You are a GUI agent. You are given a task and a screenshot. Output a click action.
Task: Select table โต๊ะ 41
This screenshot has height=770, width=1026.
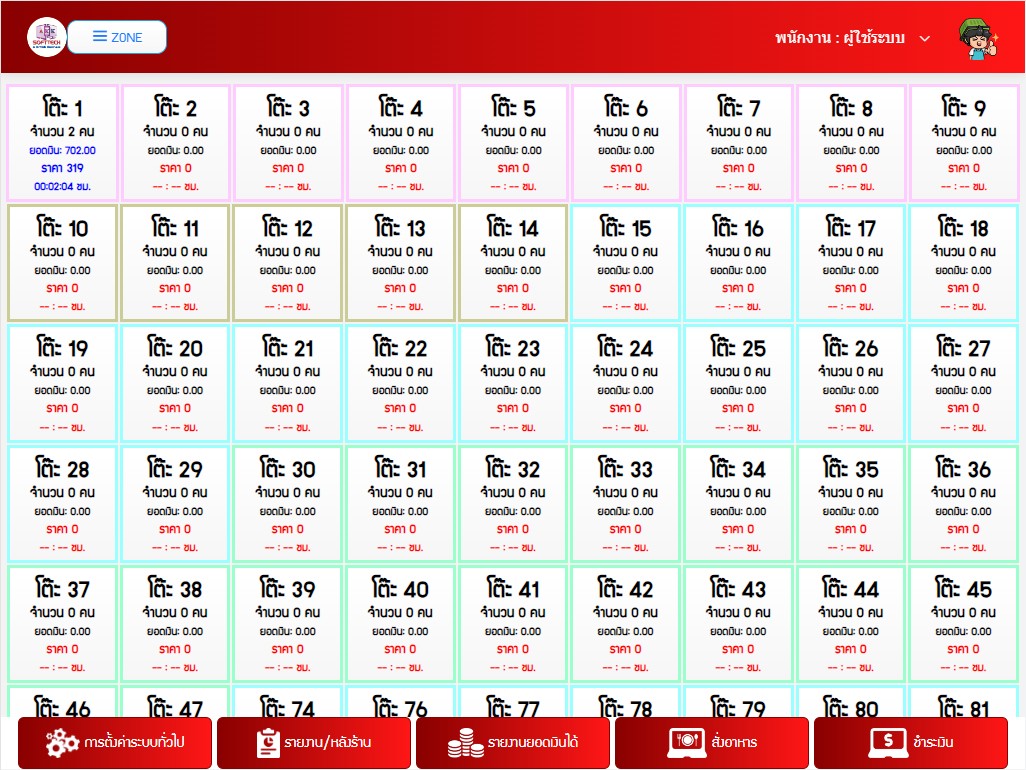pos(513,624)
